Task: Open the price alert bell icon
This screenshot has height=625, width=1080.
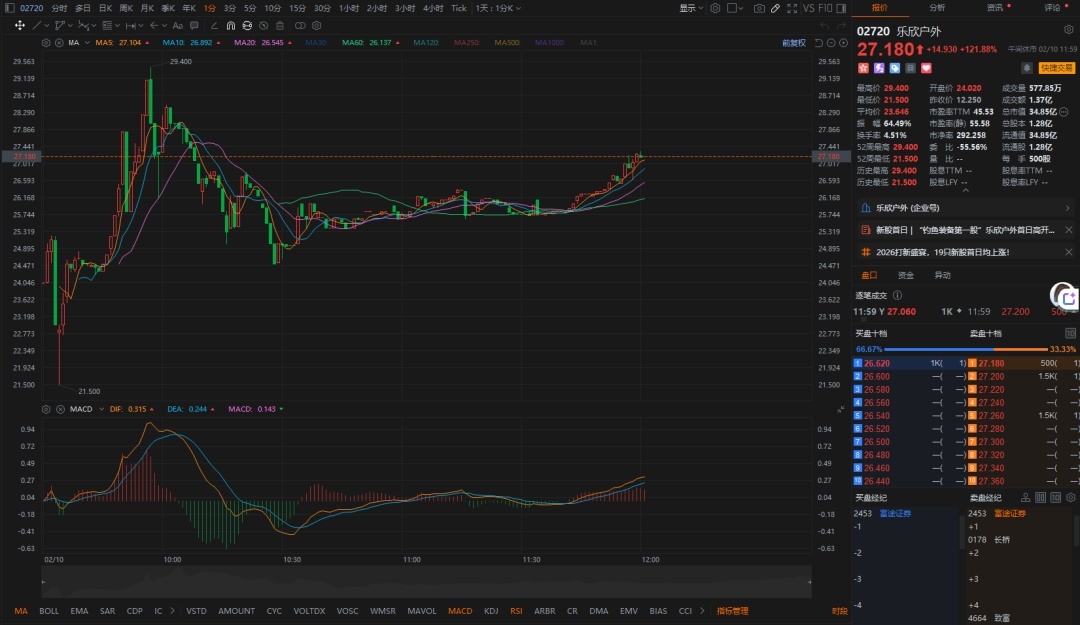Action: point(1026,68)
